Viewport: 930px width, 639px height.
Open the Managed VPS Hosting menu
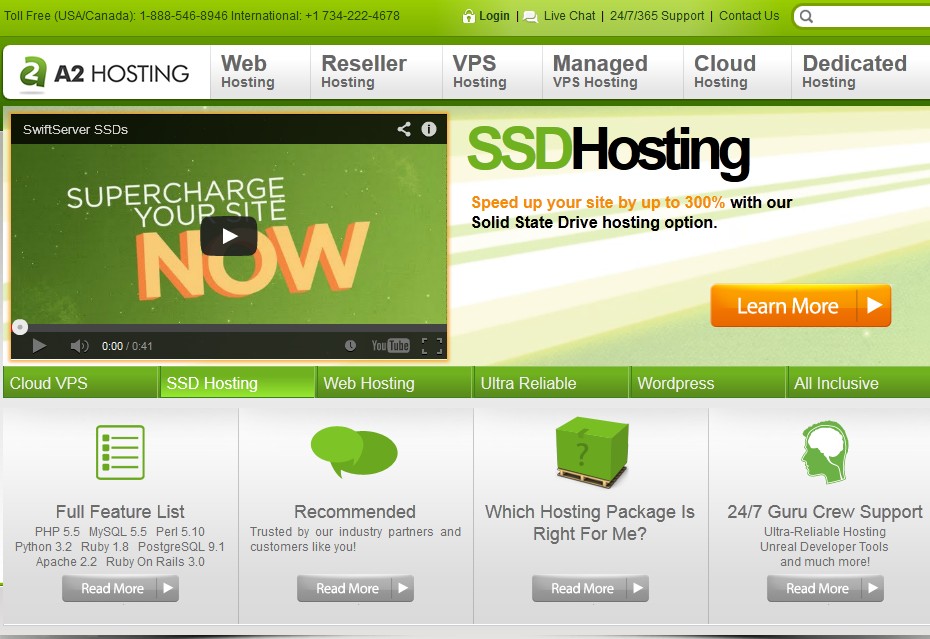tap(613, 72)
